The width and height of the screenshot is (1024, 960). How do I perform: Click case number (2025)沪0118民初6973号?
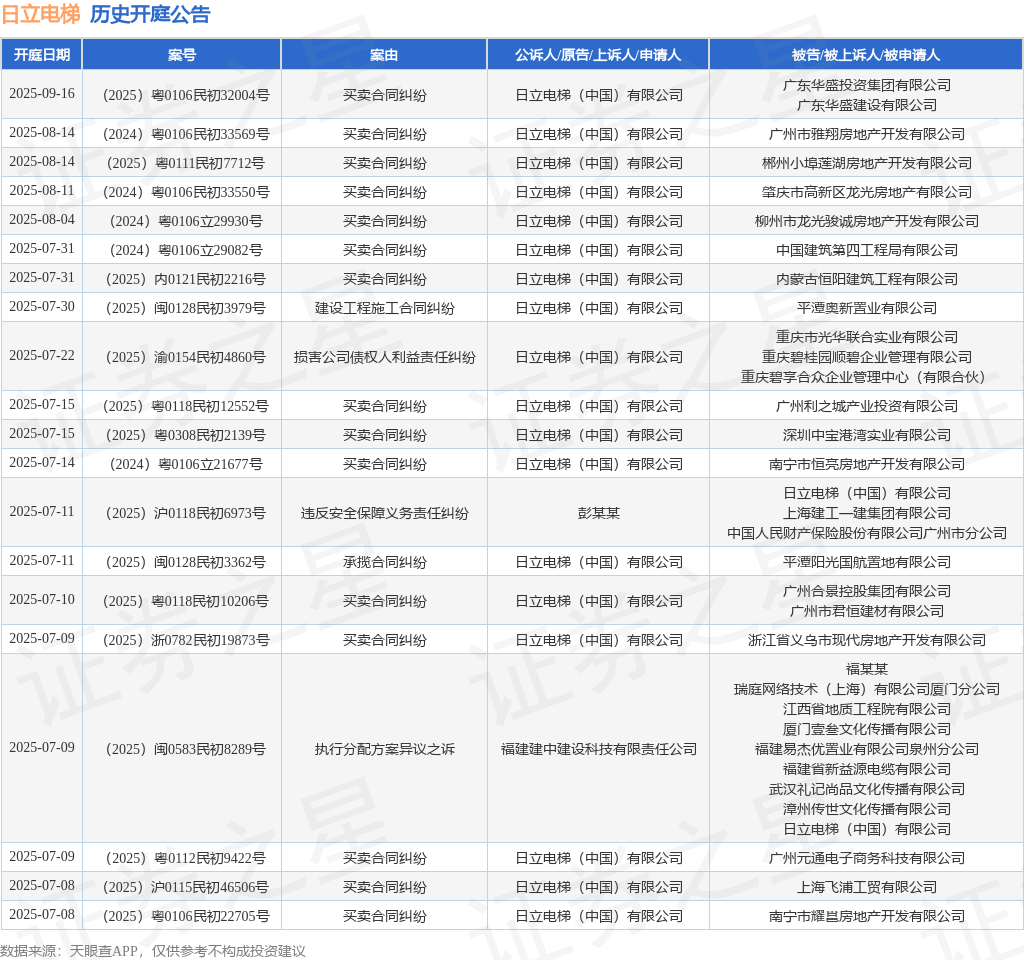tap(185, 513)
